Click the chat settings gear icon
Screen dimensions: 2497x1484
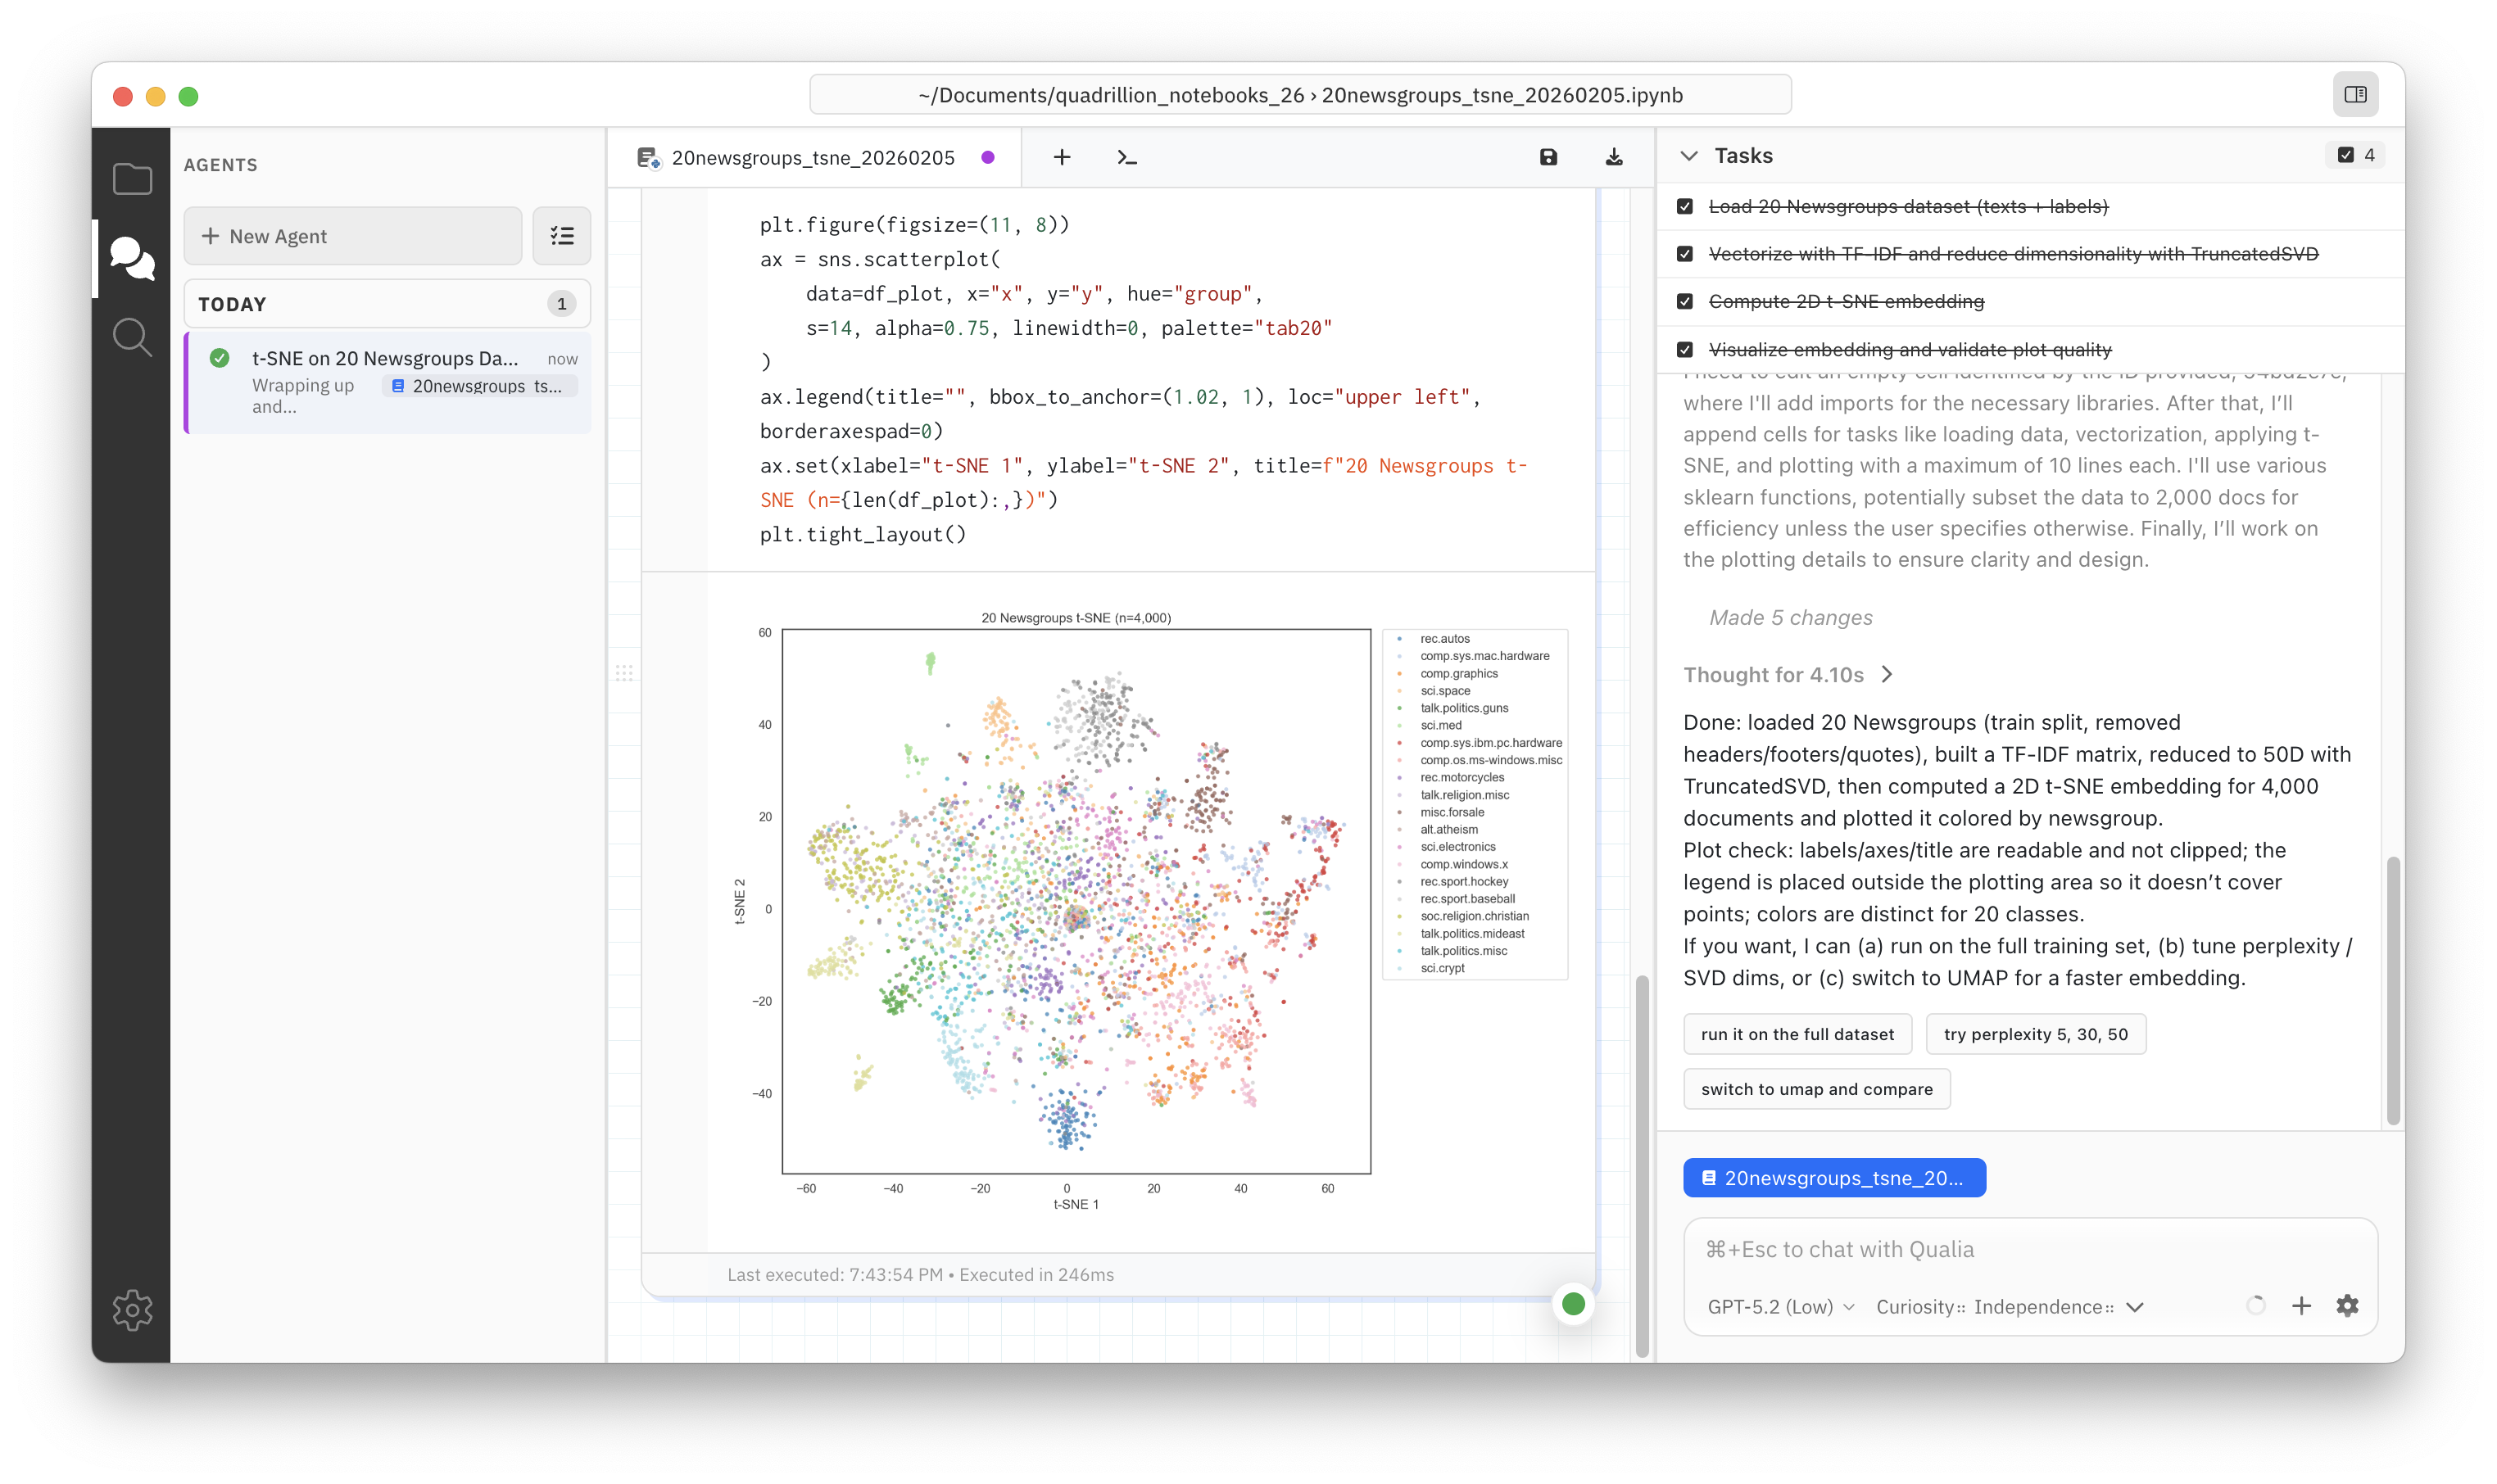point(2347,1305)
